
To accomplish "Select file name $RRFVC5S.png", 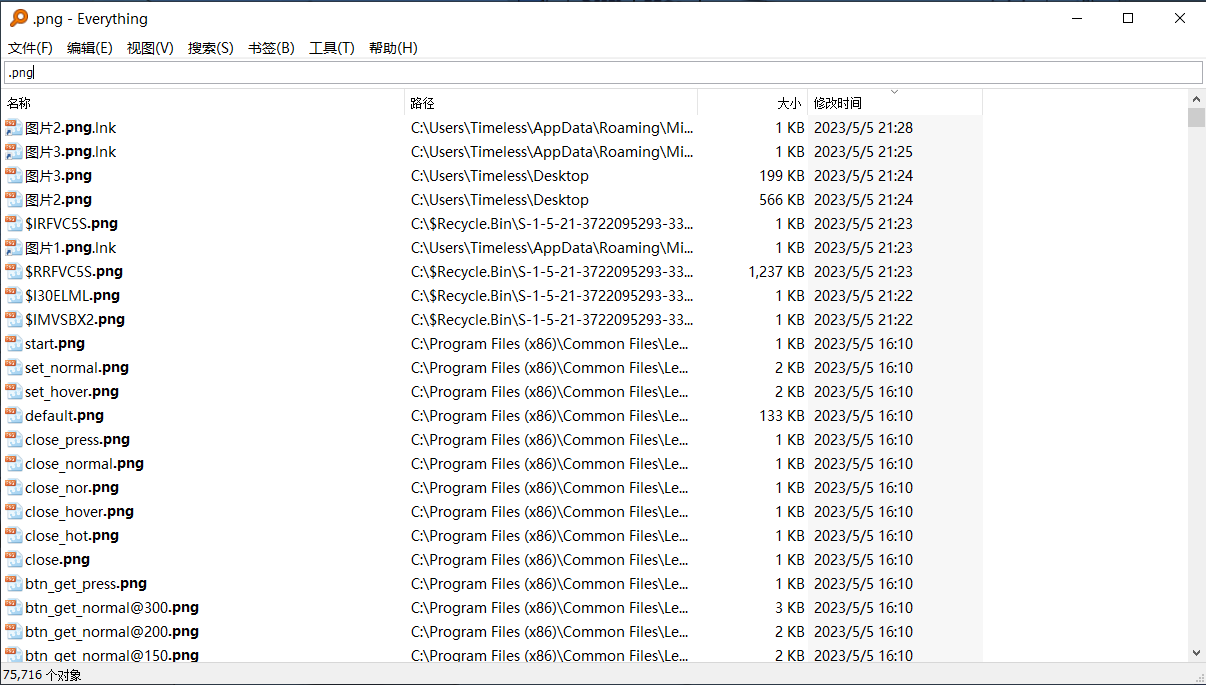I will 74,271.
